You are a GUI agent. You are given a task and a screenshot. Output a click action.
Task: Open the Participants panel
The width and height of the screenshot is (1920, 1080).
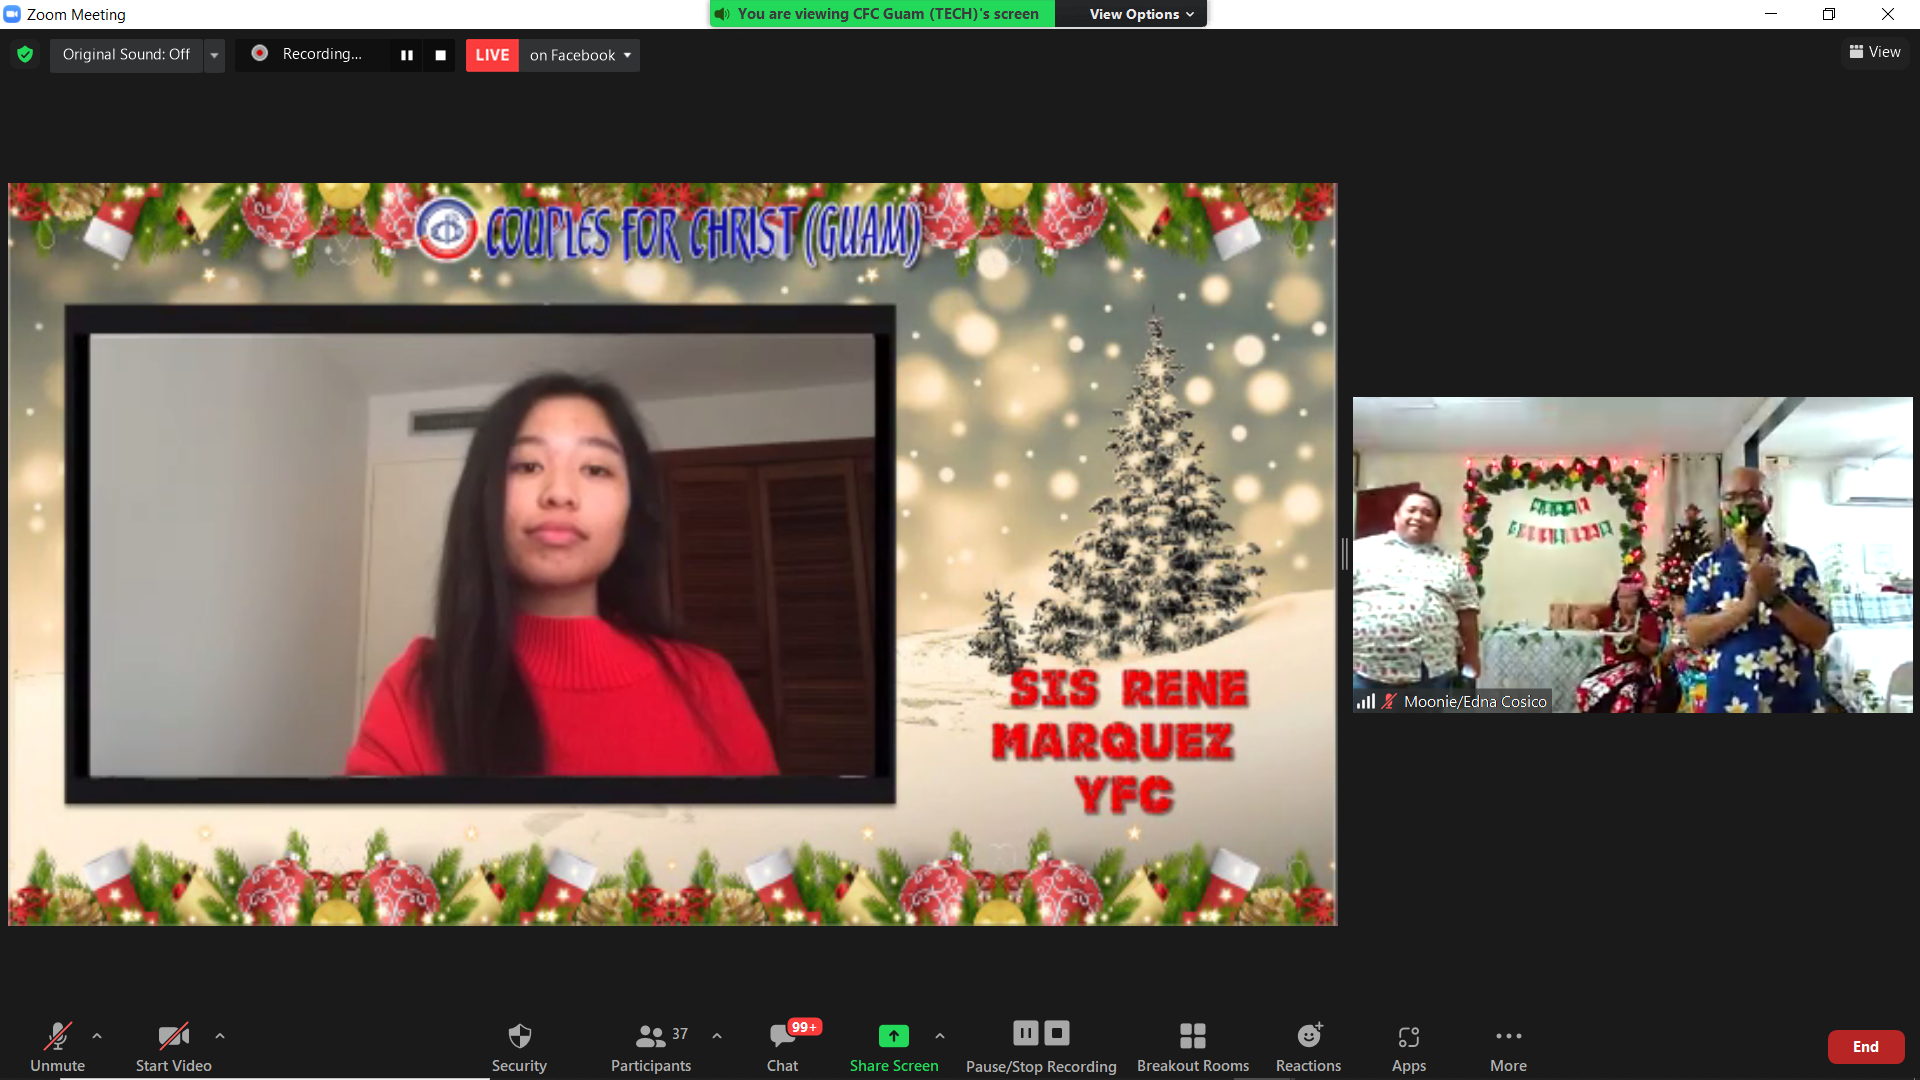(651, 1047)
